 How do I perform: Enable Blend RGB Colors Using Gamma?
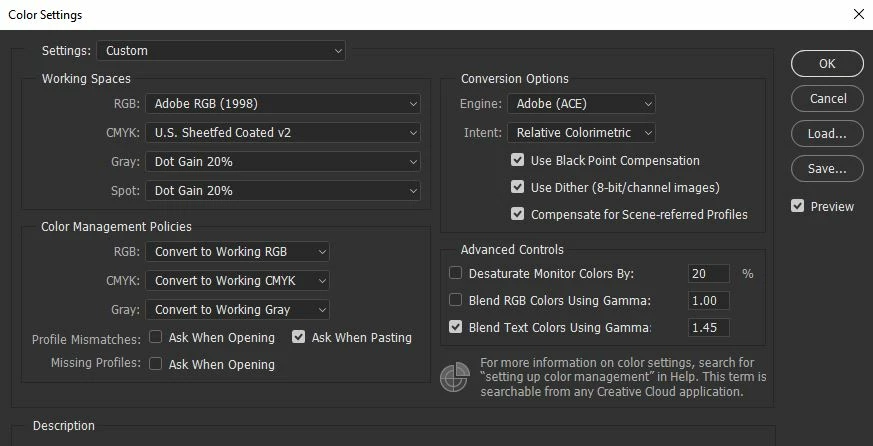456,300
